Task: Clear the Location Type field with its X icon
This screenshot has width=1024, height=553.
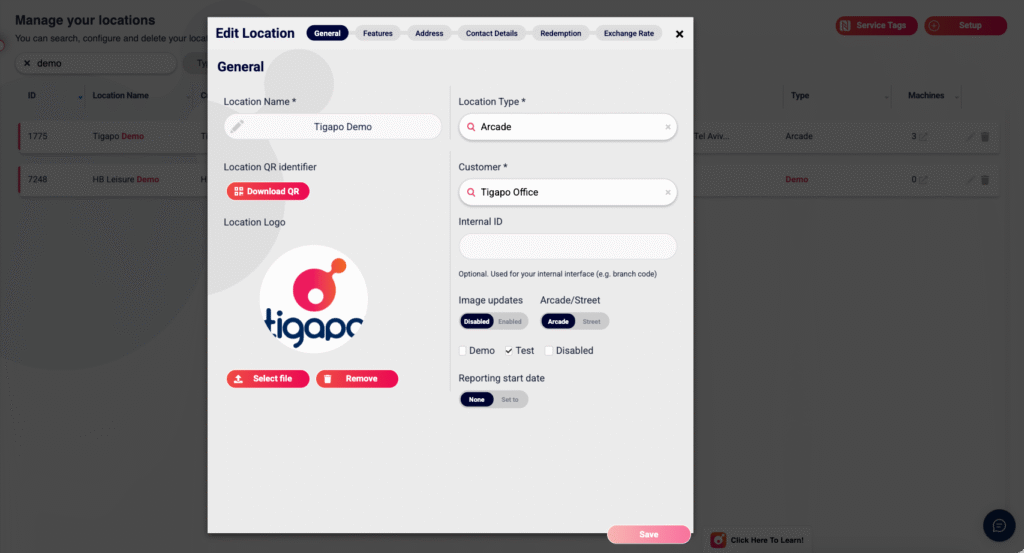Action: click(x=668, y=128)
